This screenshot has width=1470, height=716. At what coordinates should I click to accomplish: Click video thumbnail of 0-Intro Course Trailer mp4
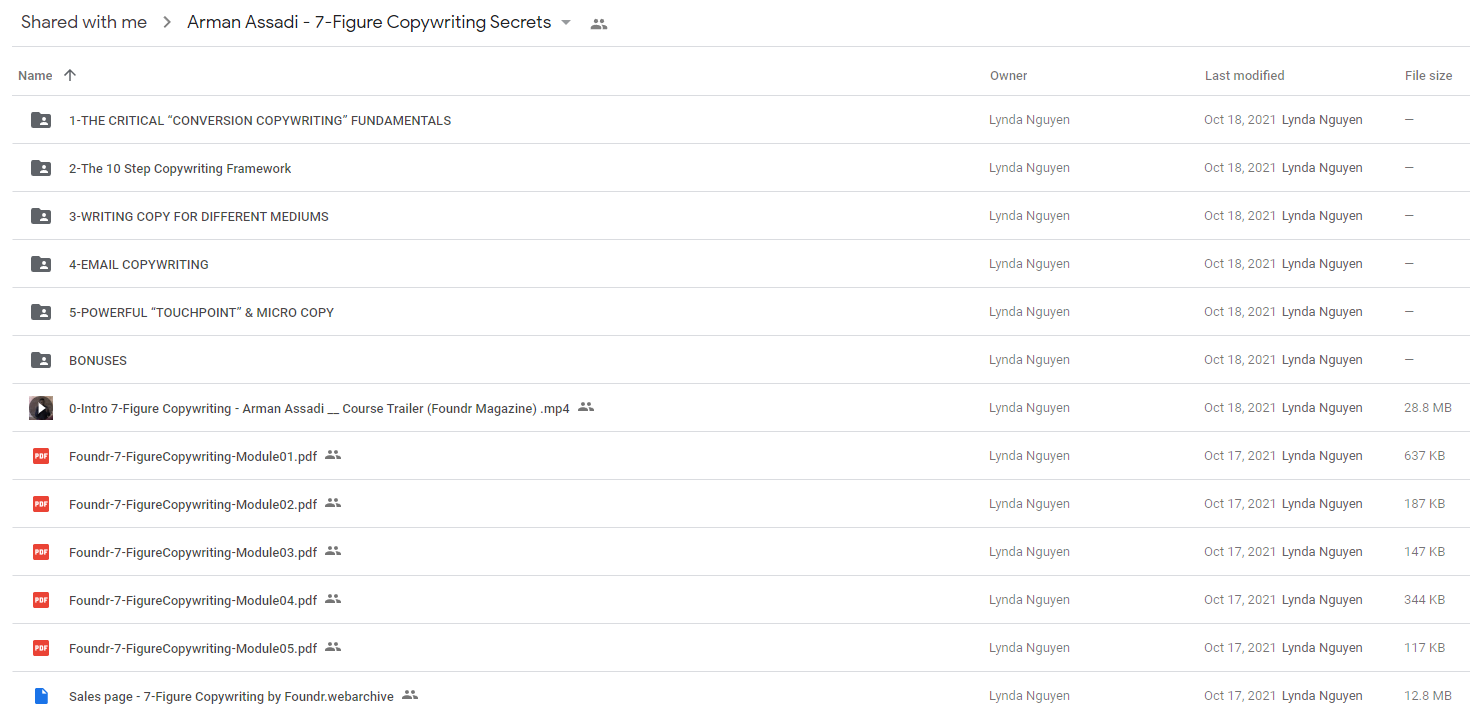[41, 408]
